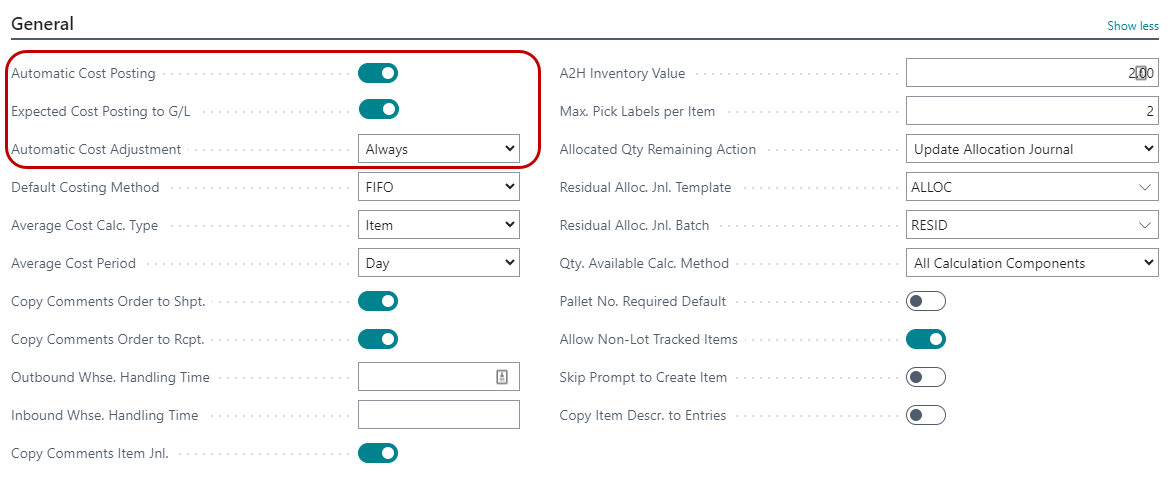The image size is (1170, 487).
Task: Open Qty. Available Calc. Method dropdown
Action: click(x=1031, y=263)
